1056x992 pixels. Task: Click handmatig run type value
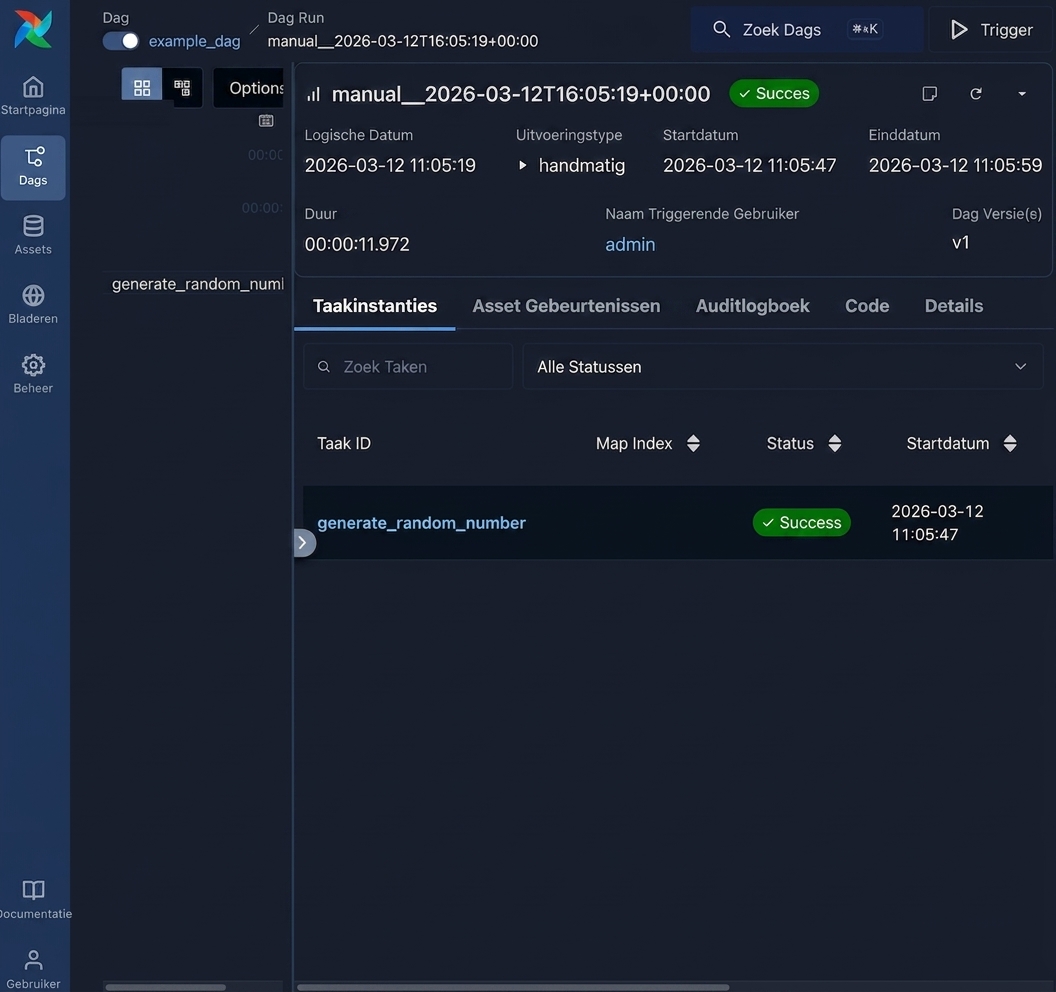[x=581, y=166]
